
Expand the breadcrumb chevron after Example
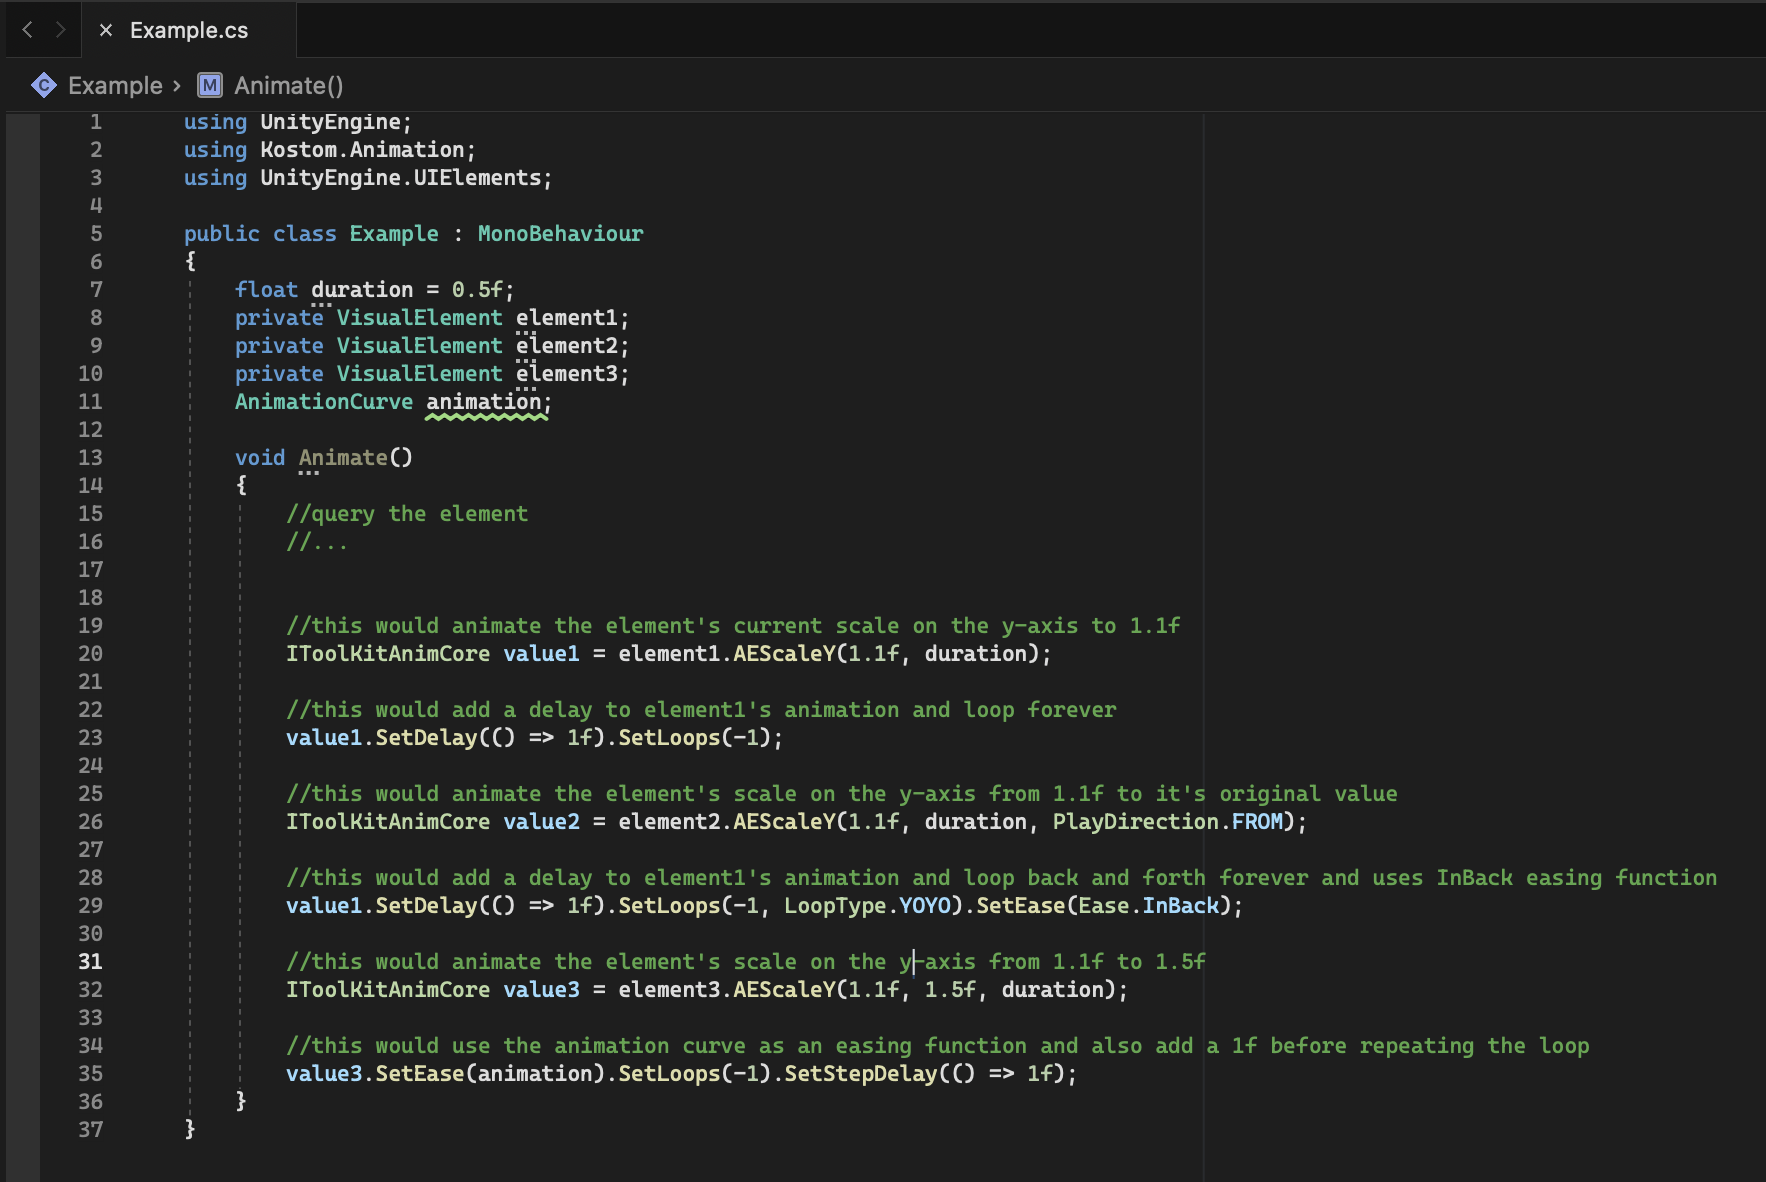coord(177,86)
